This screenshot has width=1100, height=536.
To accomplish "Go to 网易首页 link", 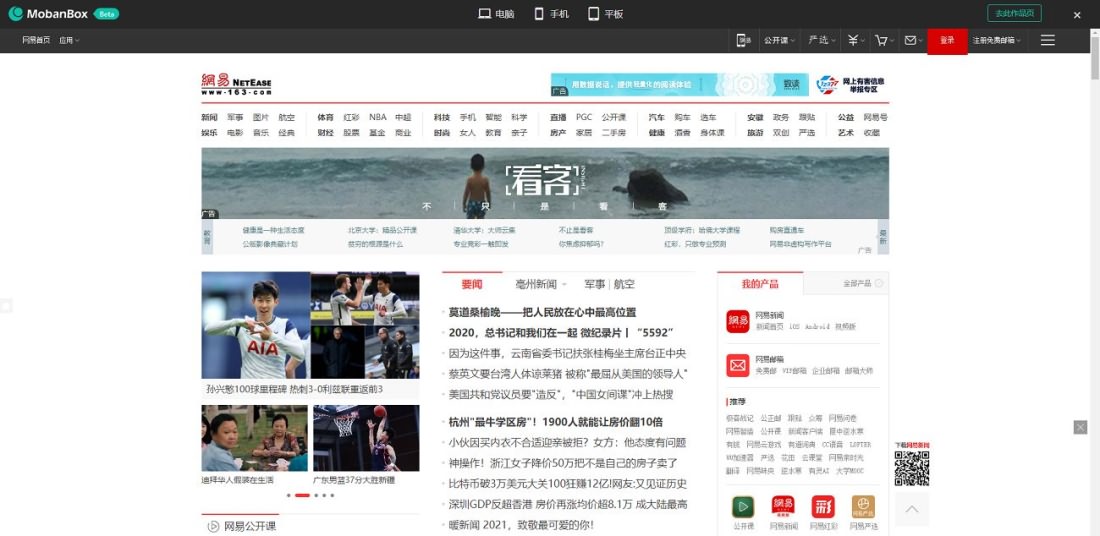I will [36, 40].
